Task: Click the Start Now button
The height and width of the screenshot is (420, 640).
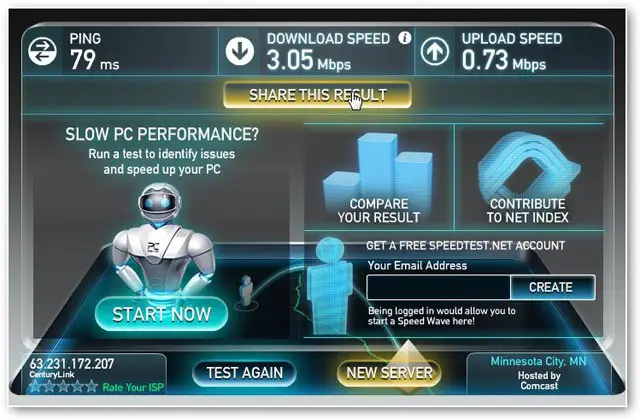Action: pos(162,314)
